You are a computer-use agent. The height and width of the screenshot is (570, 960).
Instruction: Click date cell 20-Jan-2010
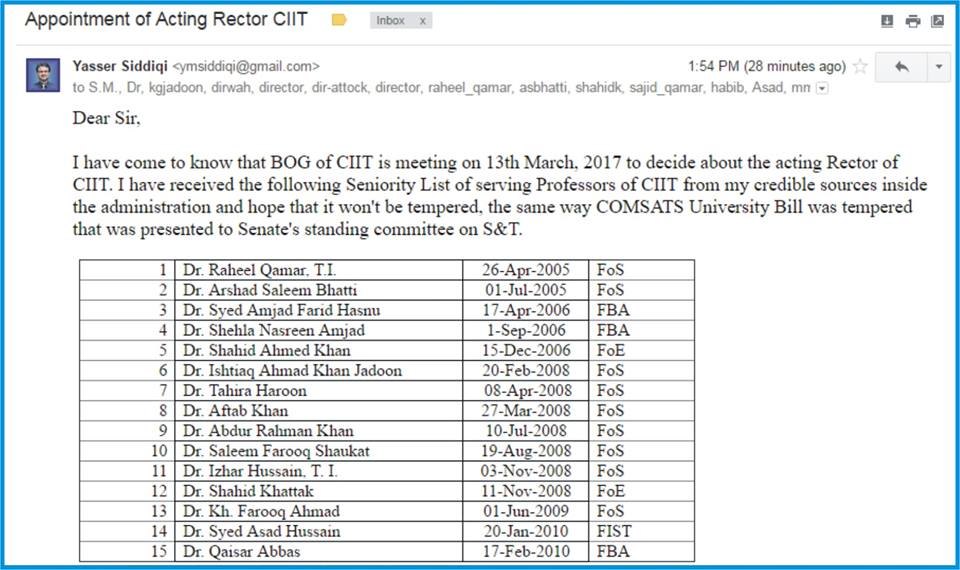point(526,531)
